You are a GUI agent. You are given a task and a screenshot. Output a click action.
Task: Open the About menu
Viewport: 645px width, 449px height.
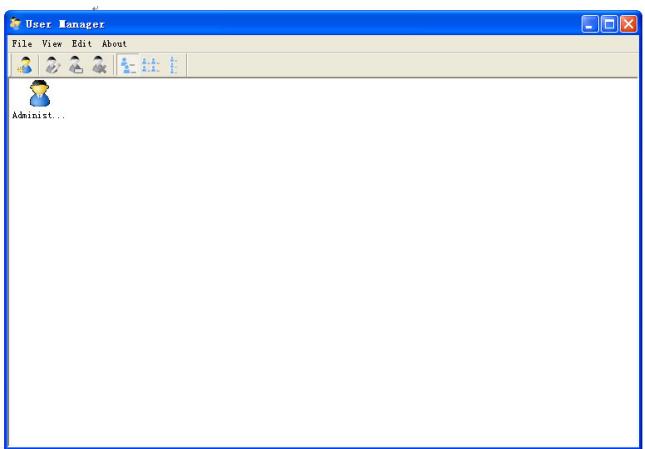[114, 44]
